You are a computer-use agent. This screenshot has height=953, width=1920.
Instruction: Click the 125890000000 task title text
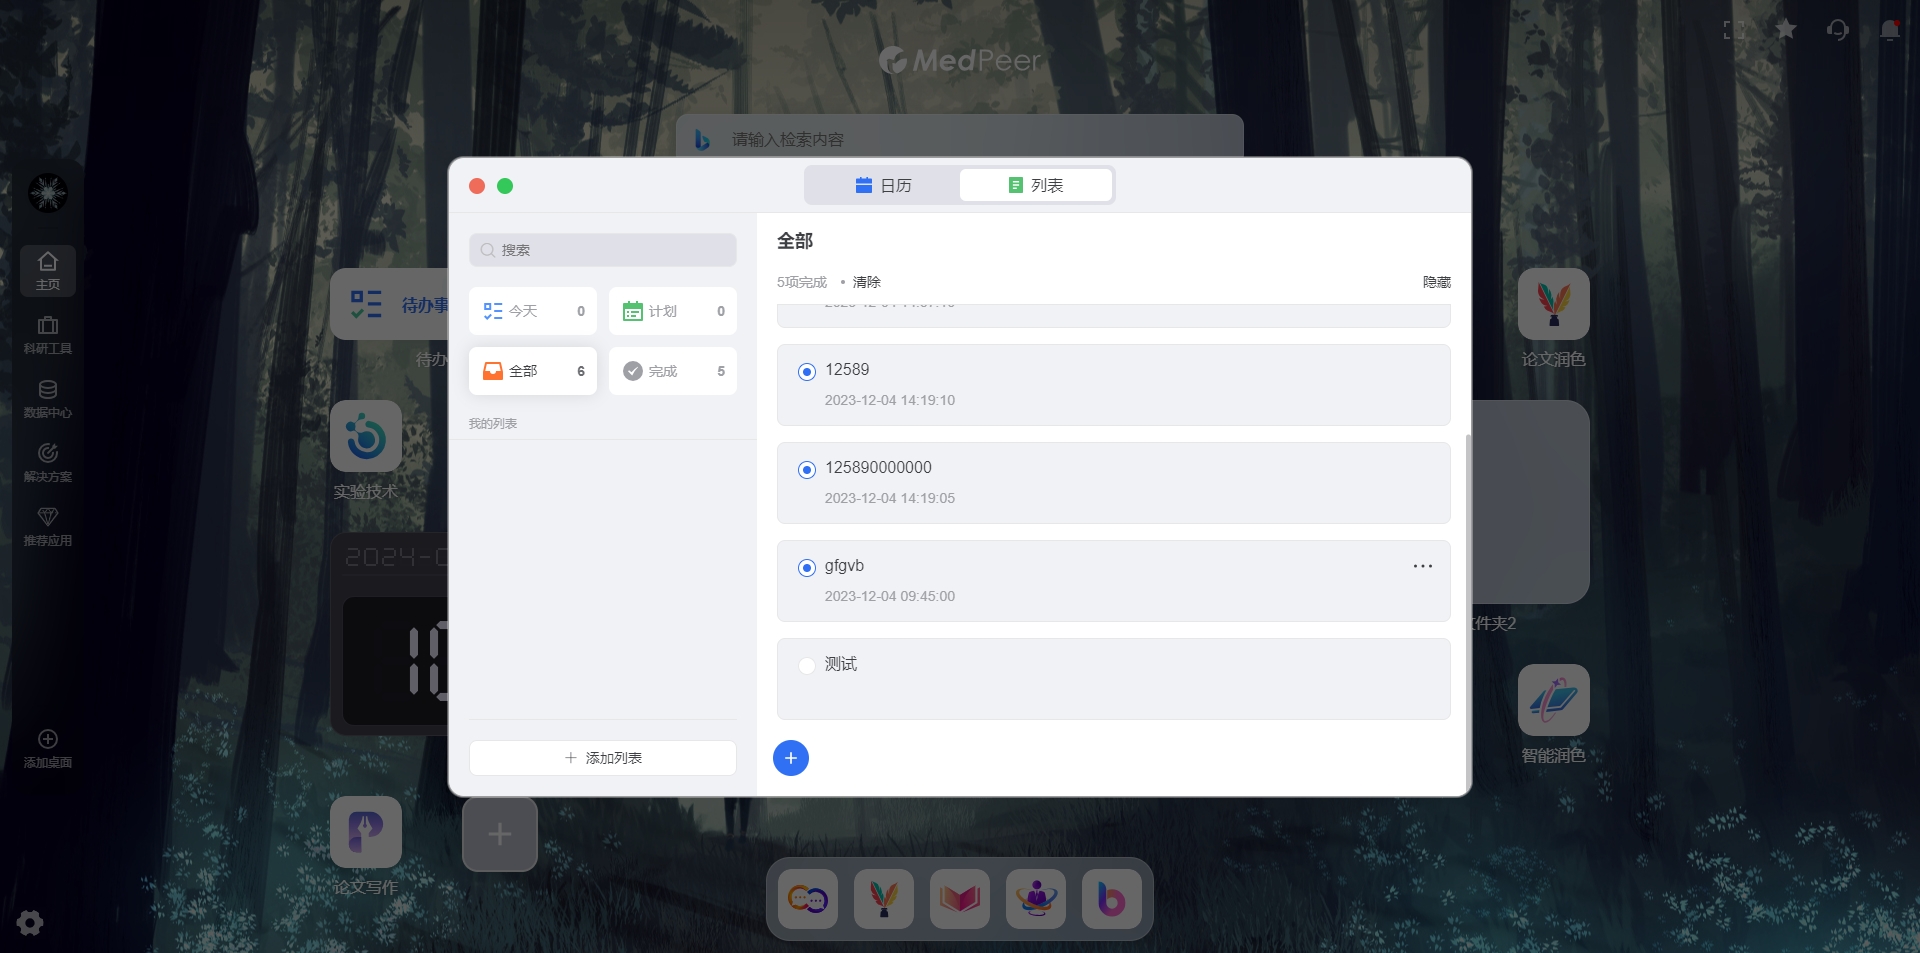[x=878, y=468]
